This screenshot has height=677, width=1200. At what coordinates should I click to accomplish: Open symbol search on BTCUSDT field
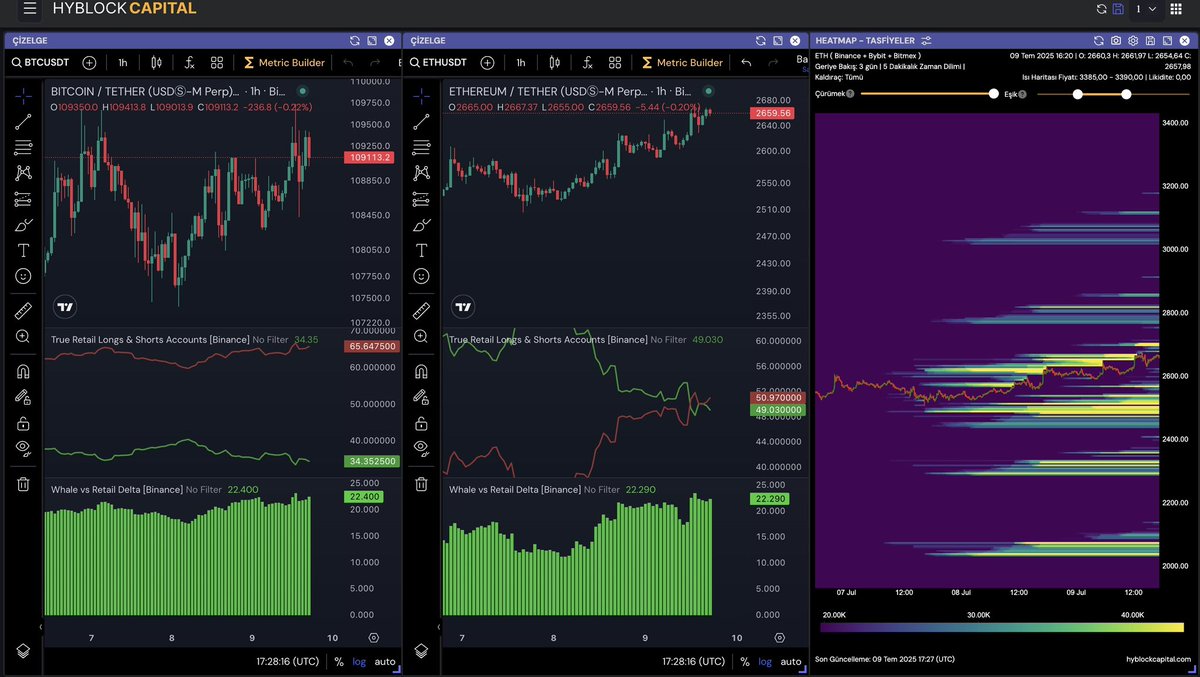click(x=40, y=62)
